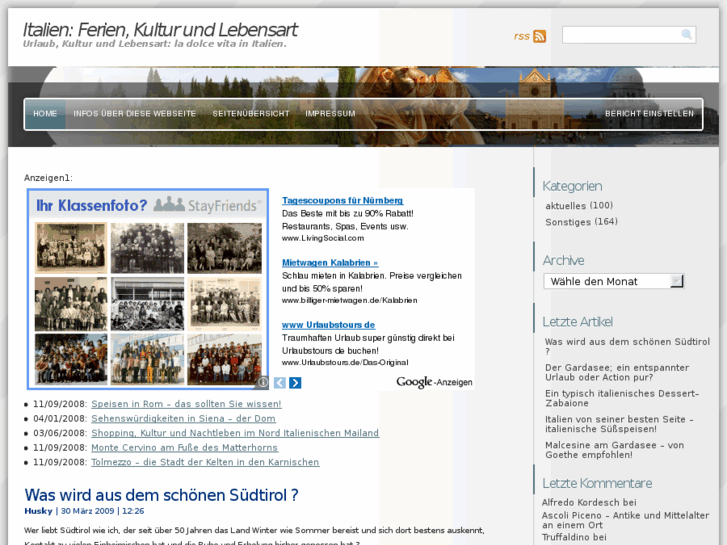The height and width of the screenshot is (545, 727).
Task: Click the www.LivingSocial.com ad URL
Action: [x=323, y=238]
